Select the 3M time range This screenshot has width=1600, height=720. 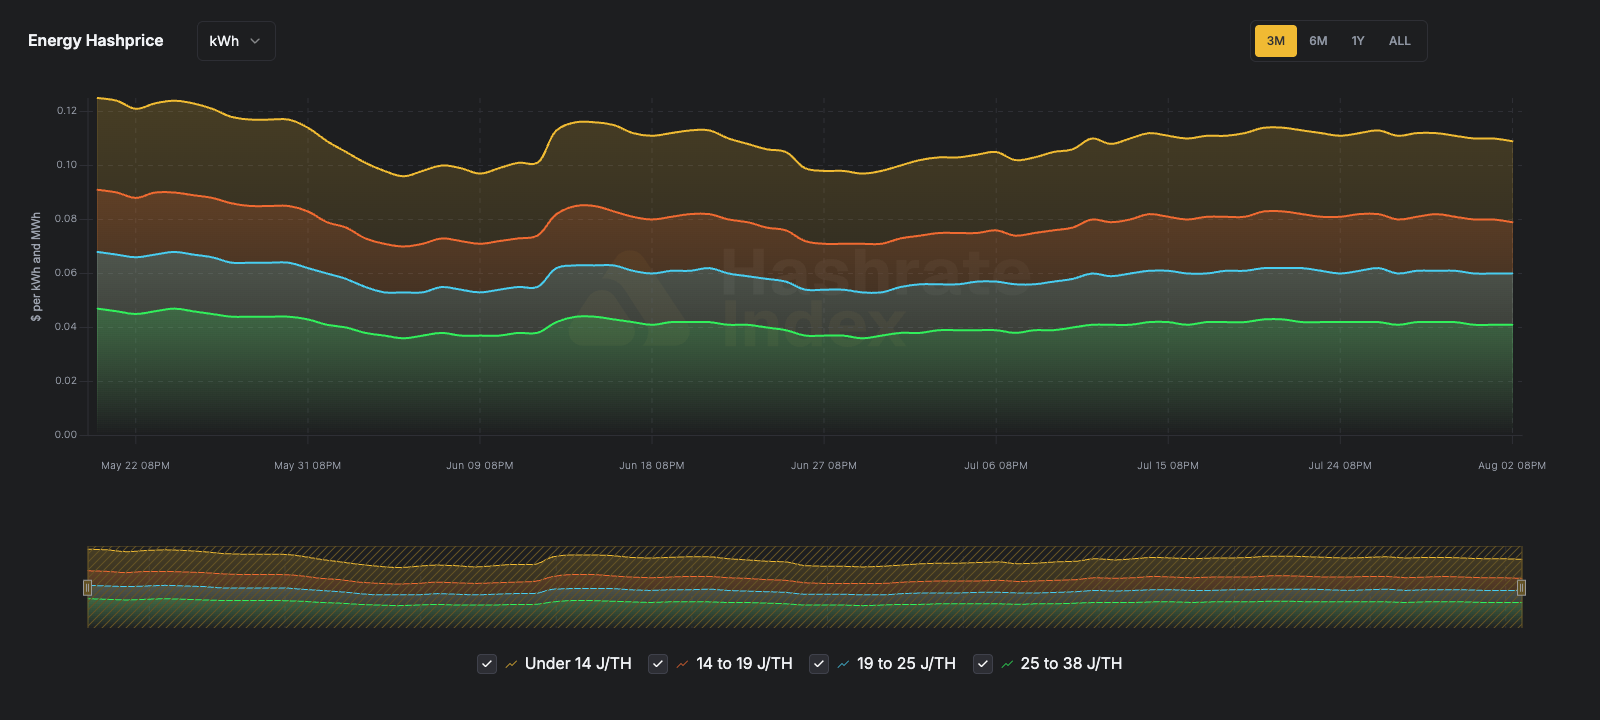[1276, 41]
